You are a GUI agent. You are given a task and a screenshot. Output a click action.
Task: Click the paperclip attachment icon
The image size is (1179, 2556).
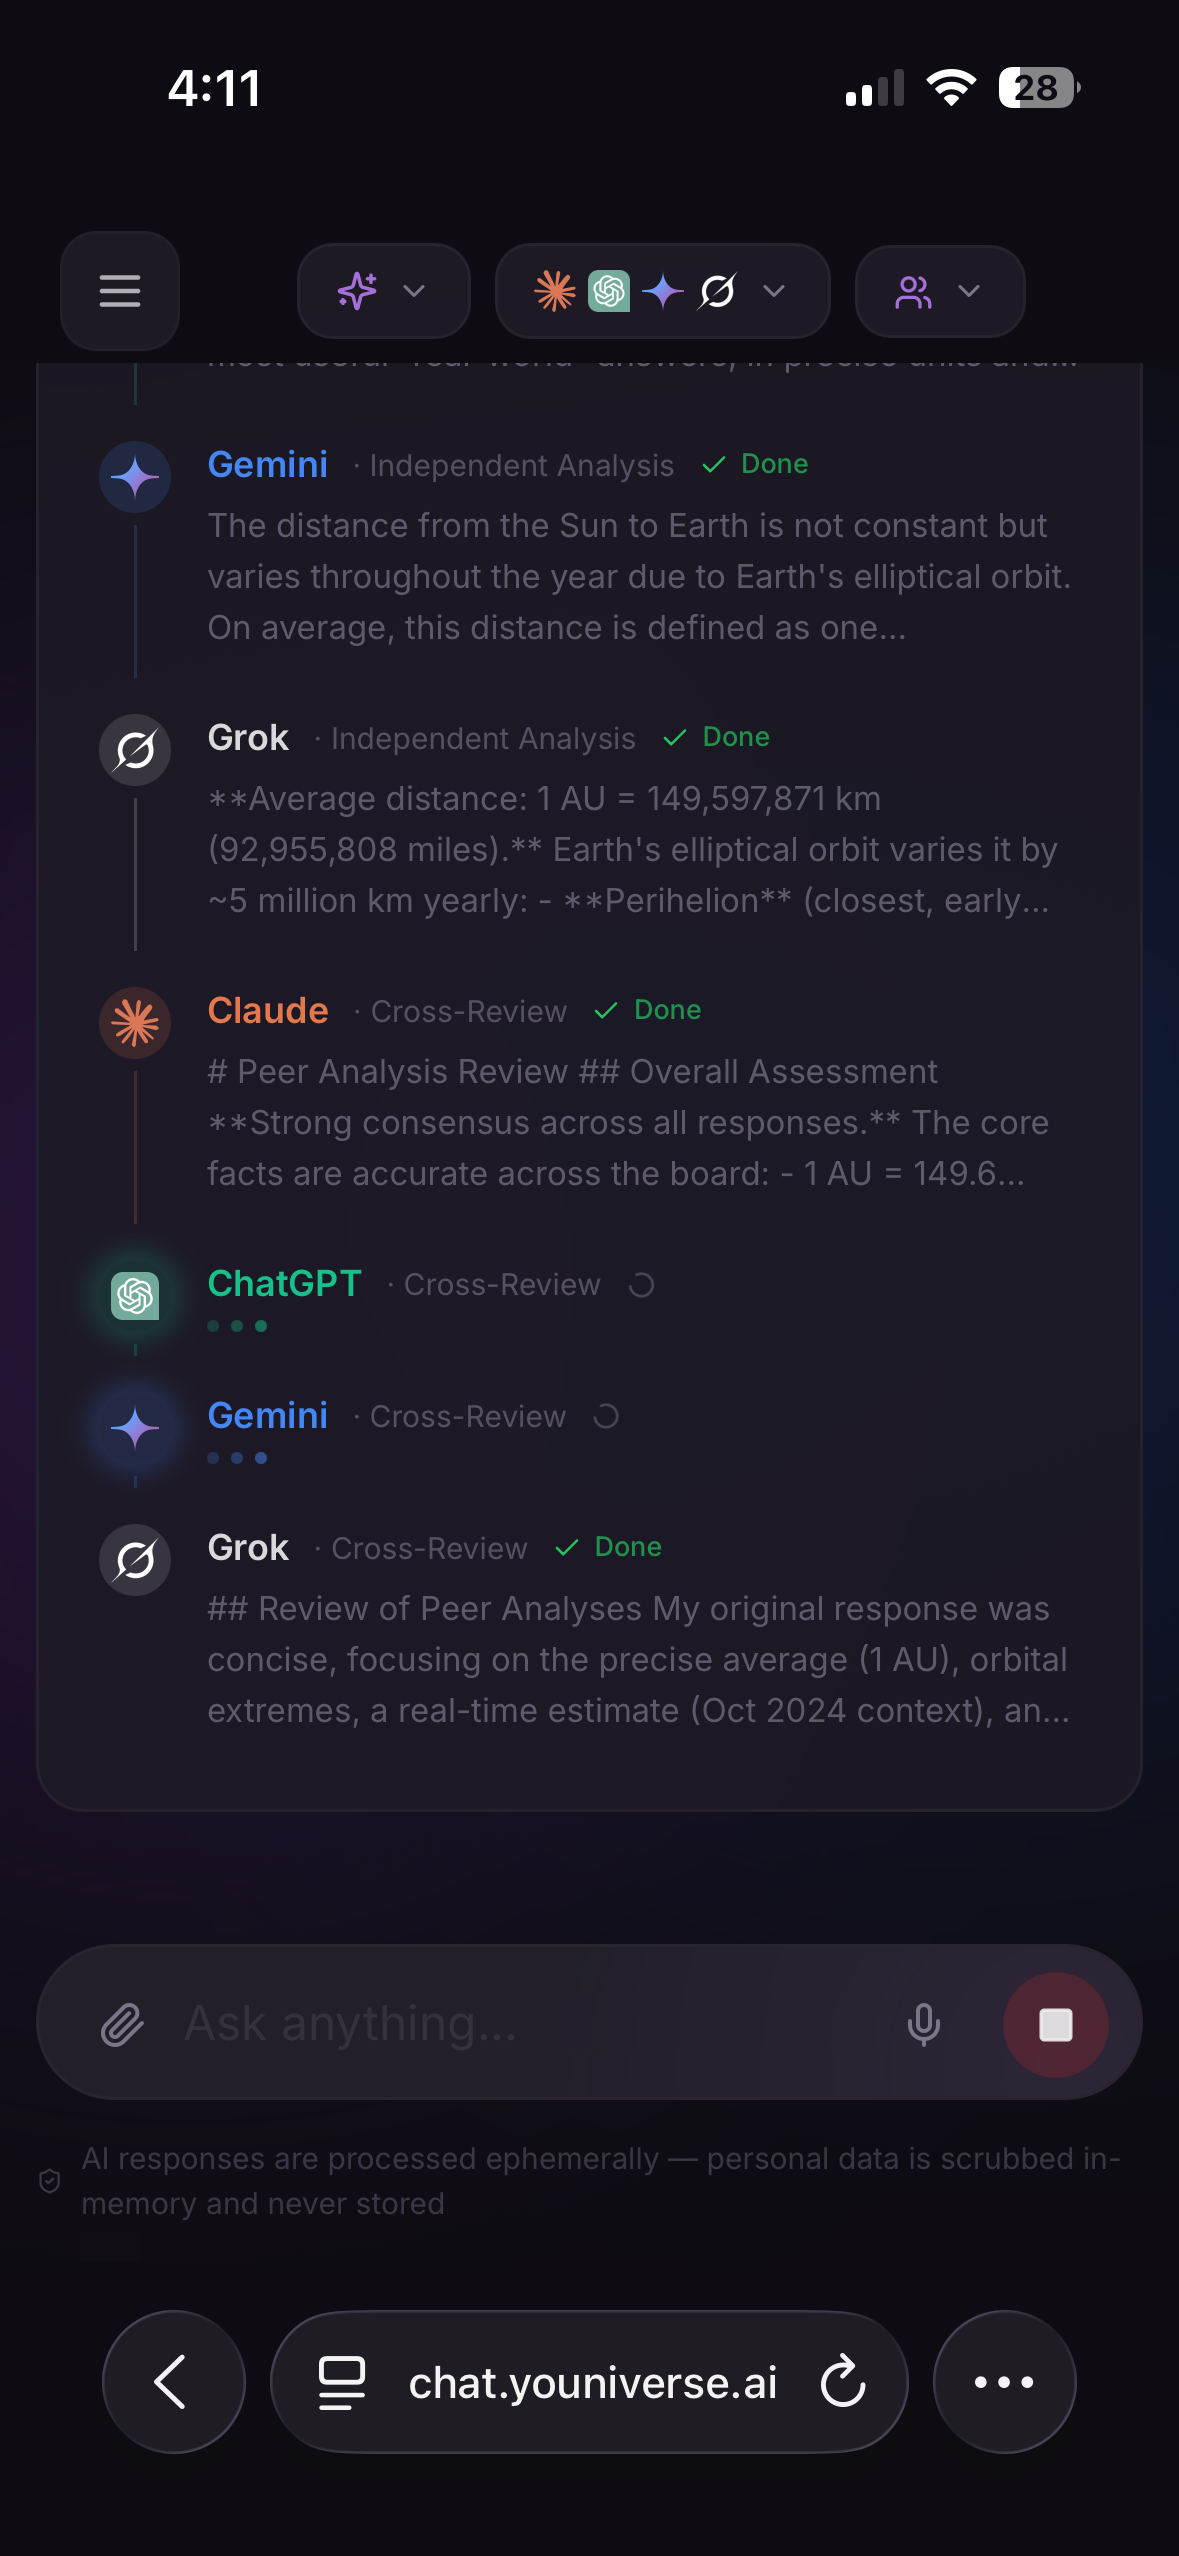click(122, 2022)
